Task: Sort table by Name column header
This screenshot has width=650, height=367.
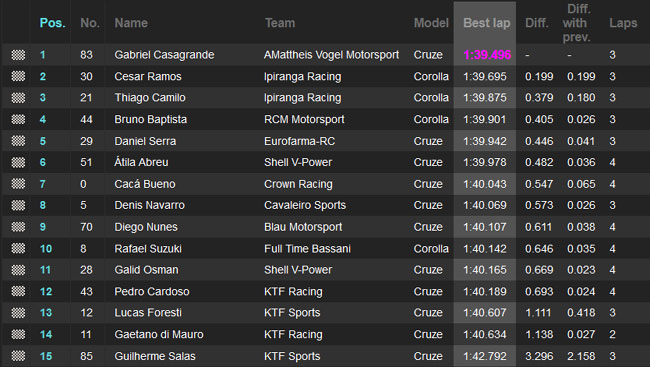Action: [x=131, y=23]
